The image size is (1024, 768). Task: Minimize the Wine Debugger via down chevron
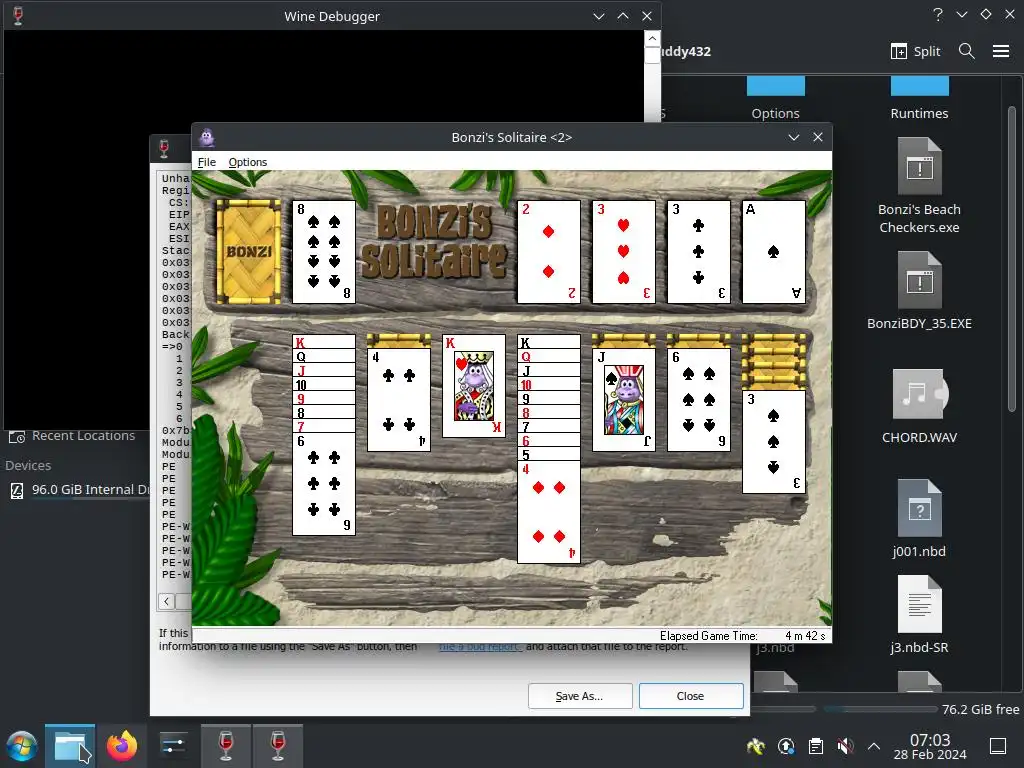[x=598, y=16]
